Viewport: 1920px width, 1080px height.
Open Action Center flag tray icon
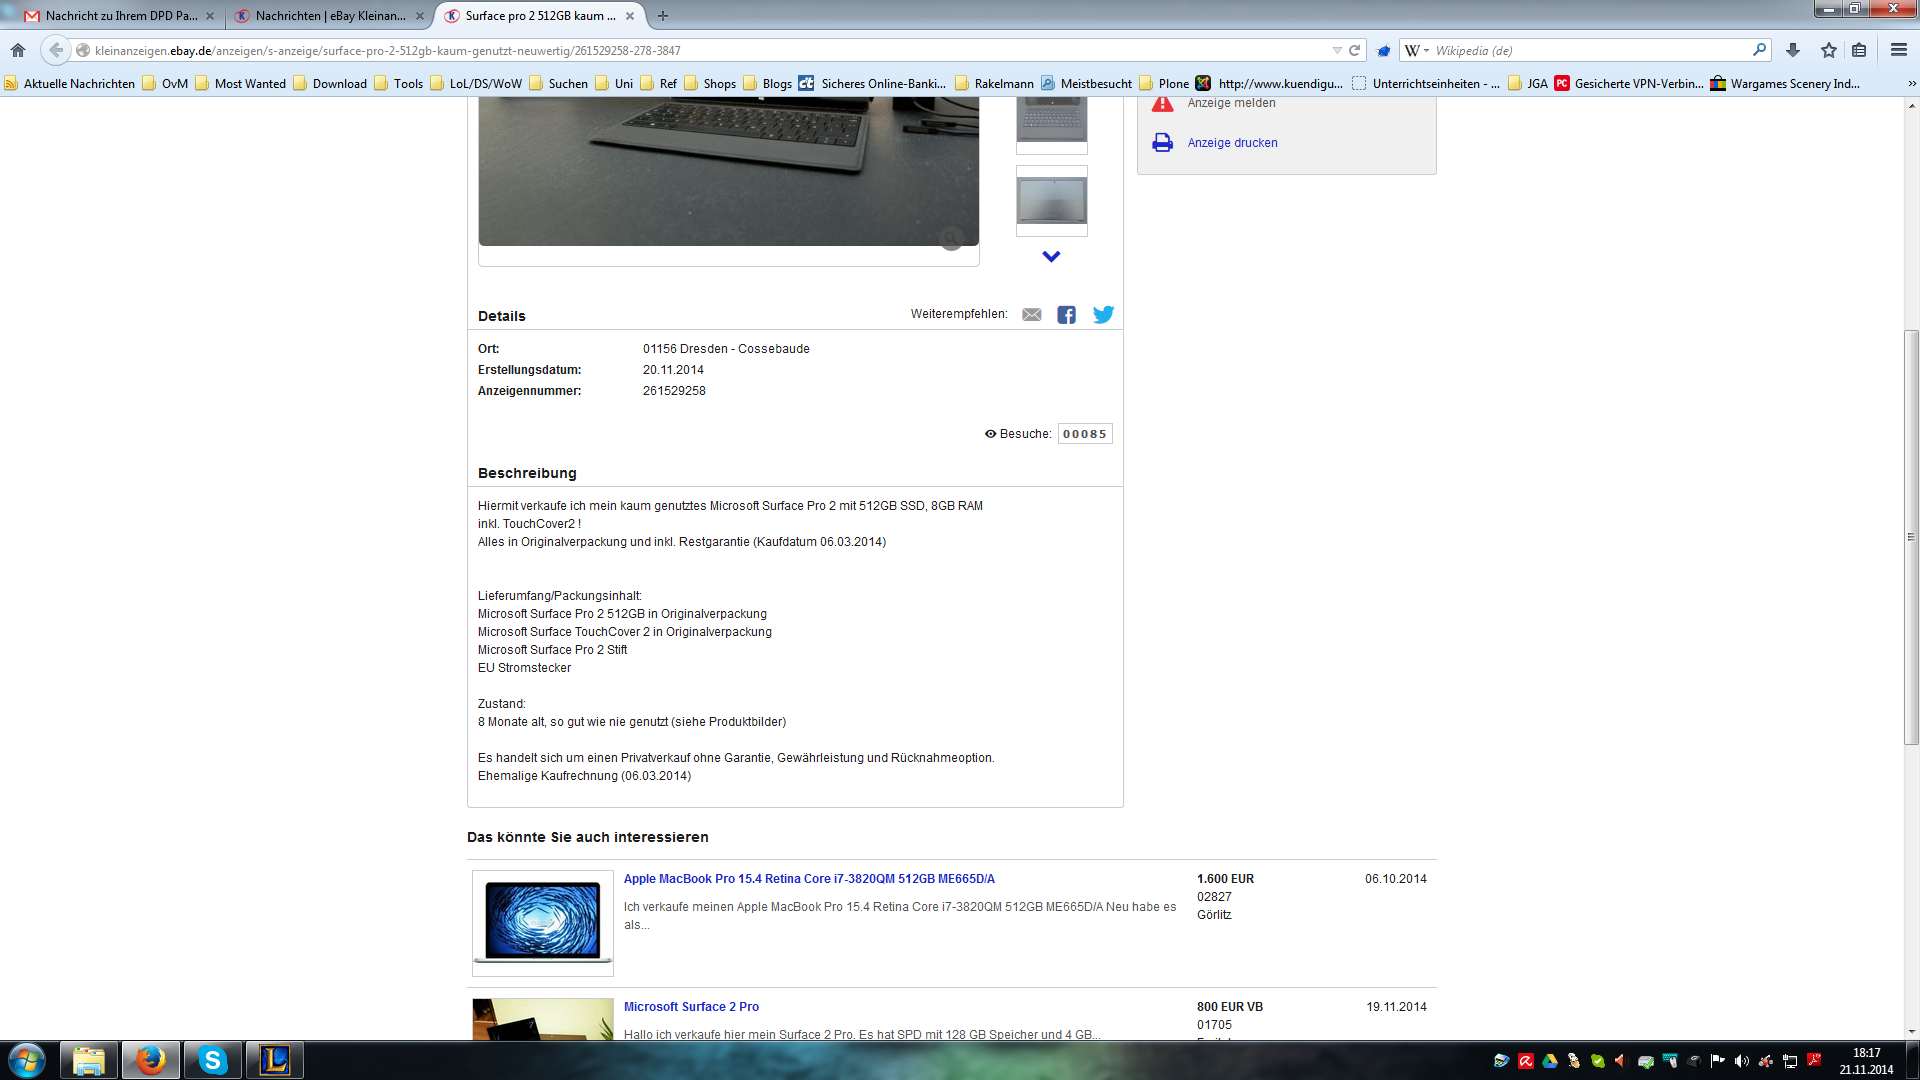point(1718,1061)
